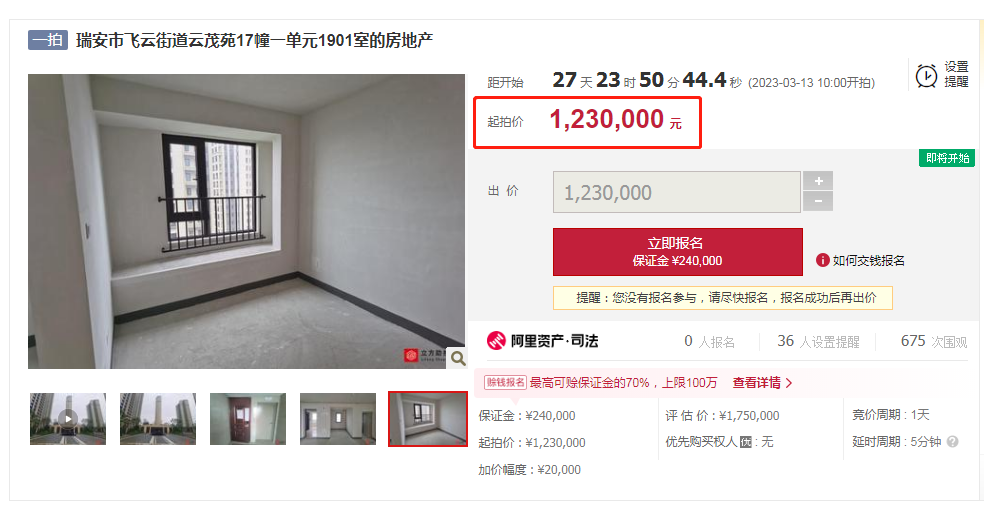Image resolution: width=984 pixels, height=505 pixels.
Task: Click the 阿里资产 logo icon
Action: pyautogui.click(x=496, y=341)
